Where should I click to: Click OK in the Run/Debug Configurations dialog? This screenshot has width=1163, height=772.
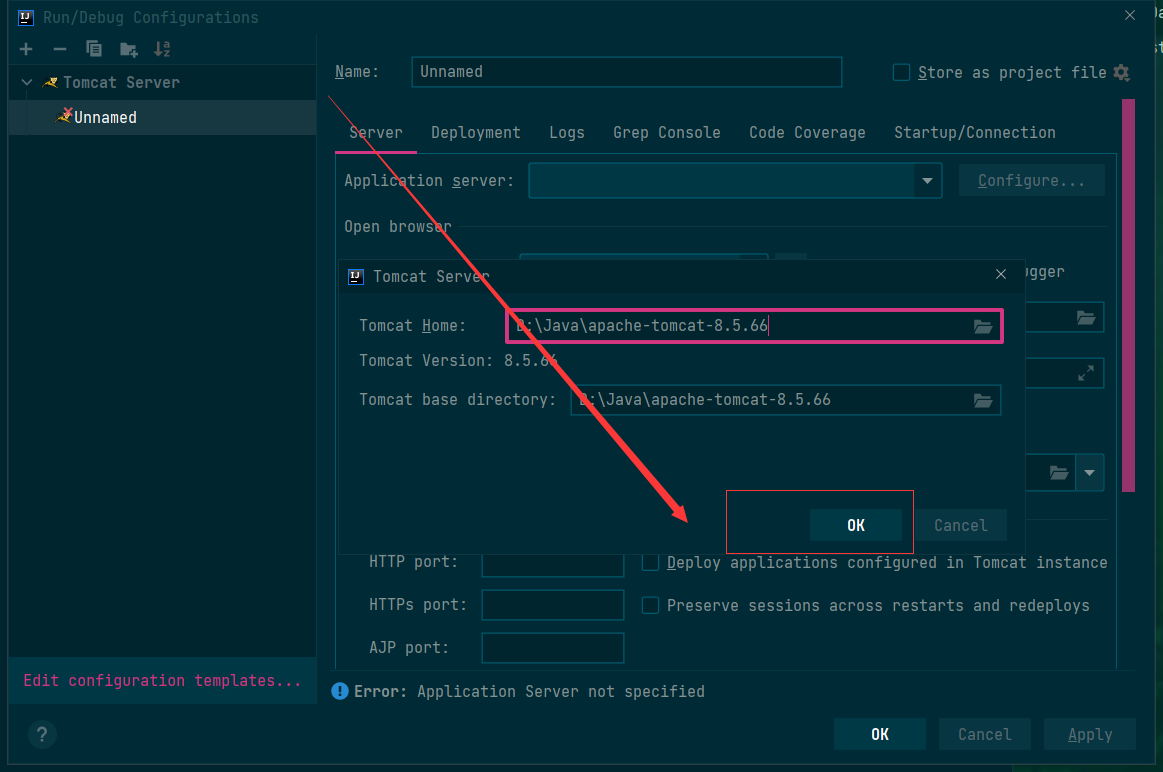coord(880,734)
